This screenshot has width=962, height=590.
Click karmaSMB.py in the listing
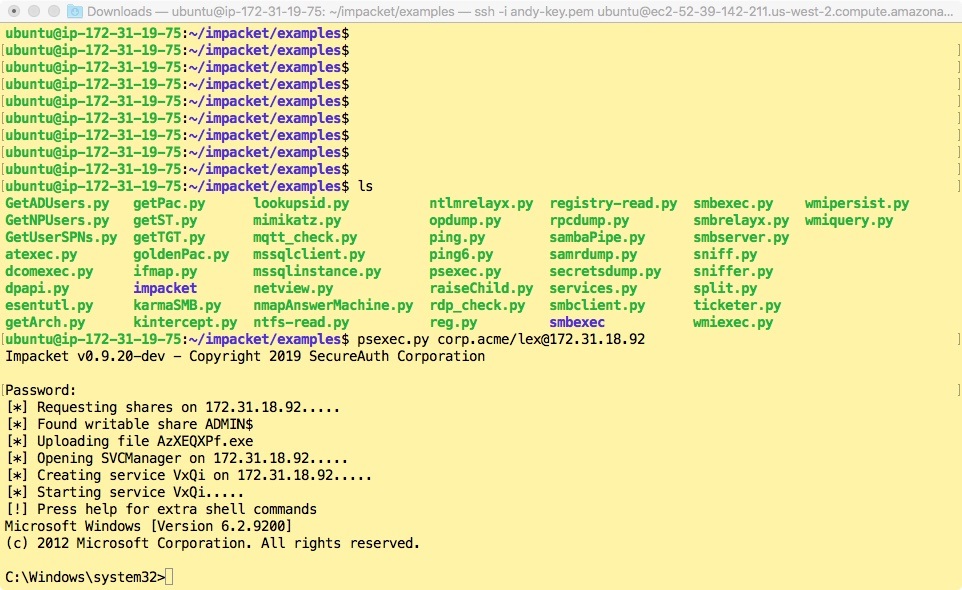coord(177,305)
